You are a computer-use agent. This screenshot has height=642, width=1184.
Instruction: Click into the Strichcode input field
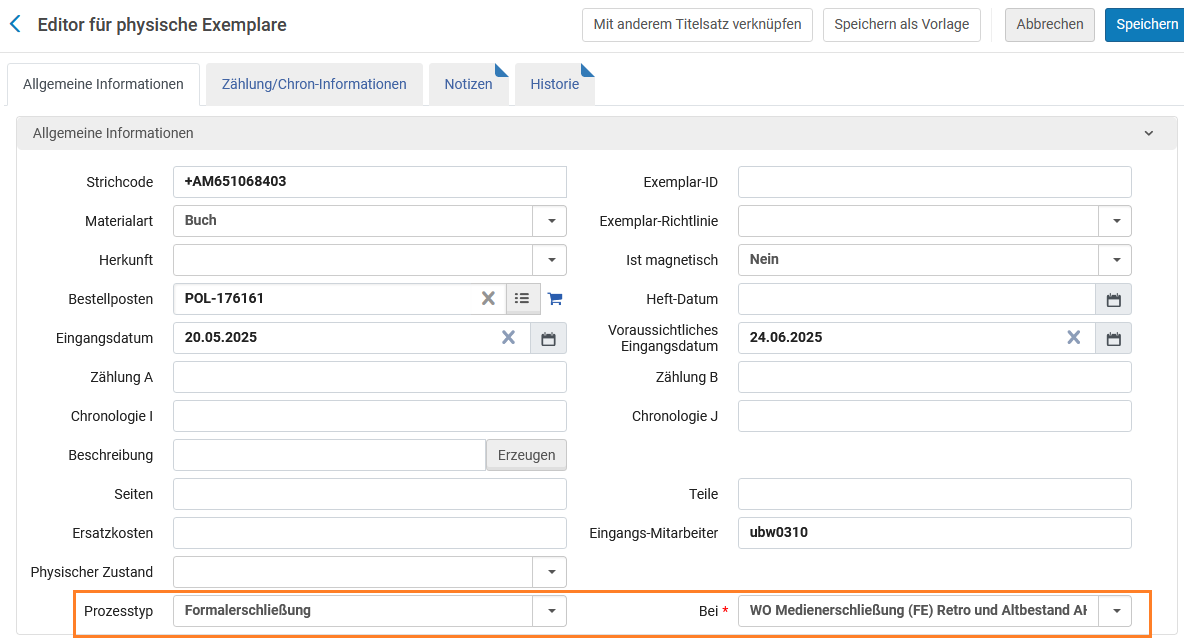[x=370, y=182]
